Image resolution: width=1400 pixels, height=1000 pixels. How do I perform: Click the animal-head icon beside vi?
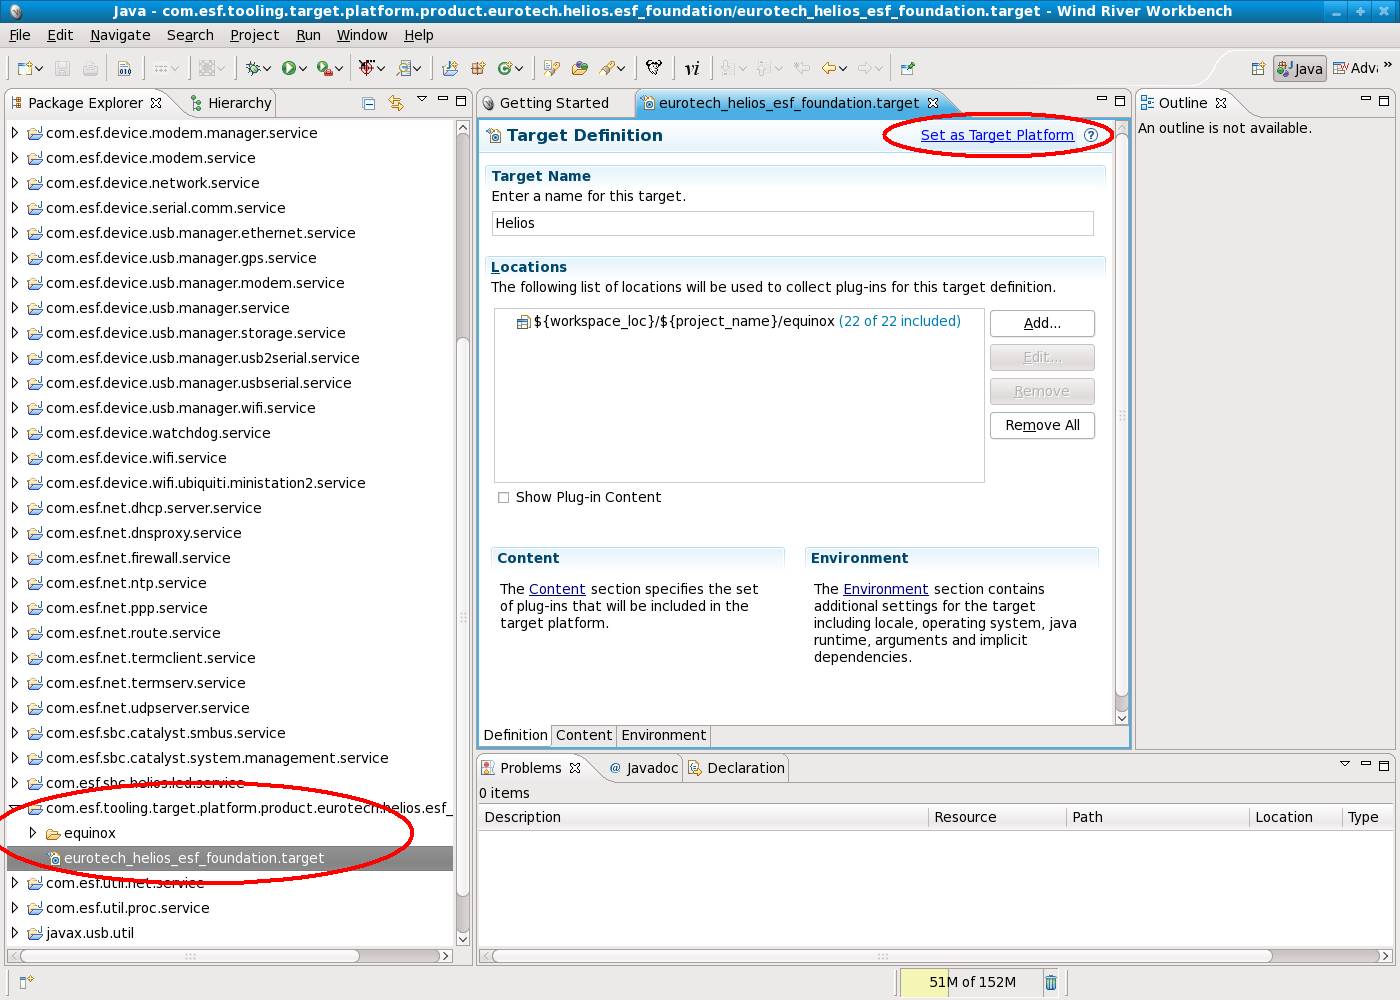coord(654,68)
